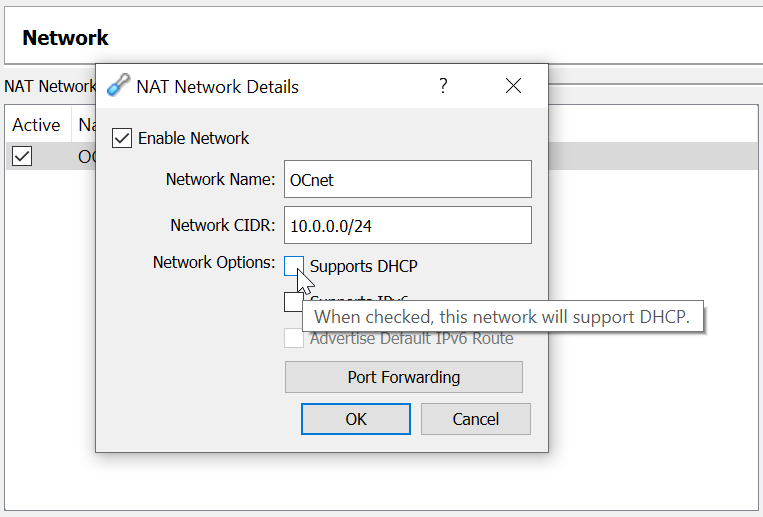This screenshot has width=763, height=517.
Task: Close the NAT Network Details dialog
Action: 513,86
